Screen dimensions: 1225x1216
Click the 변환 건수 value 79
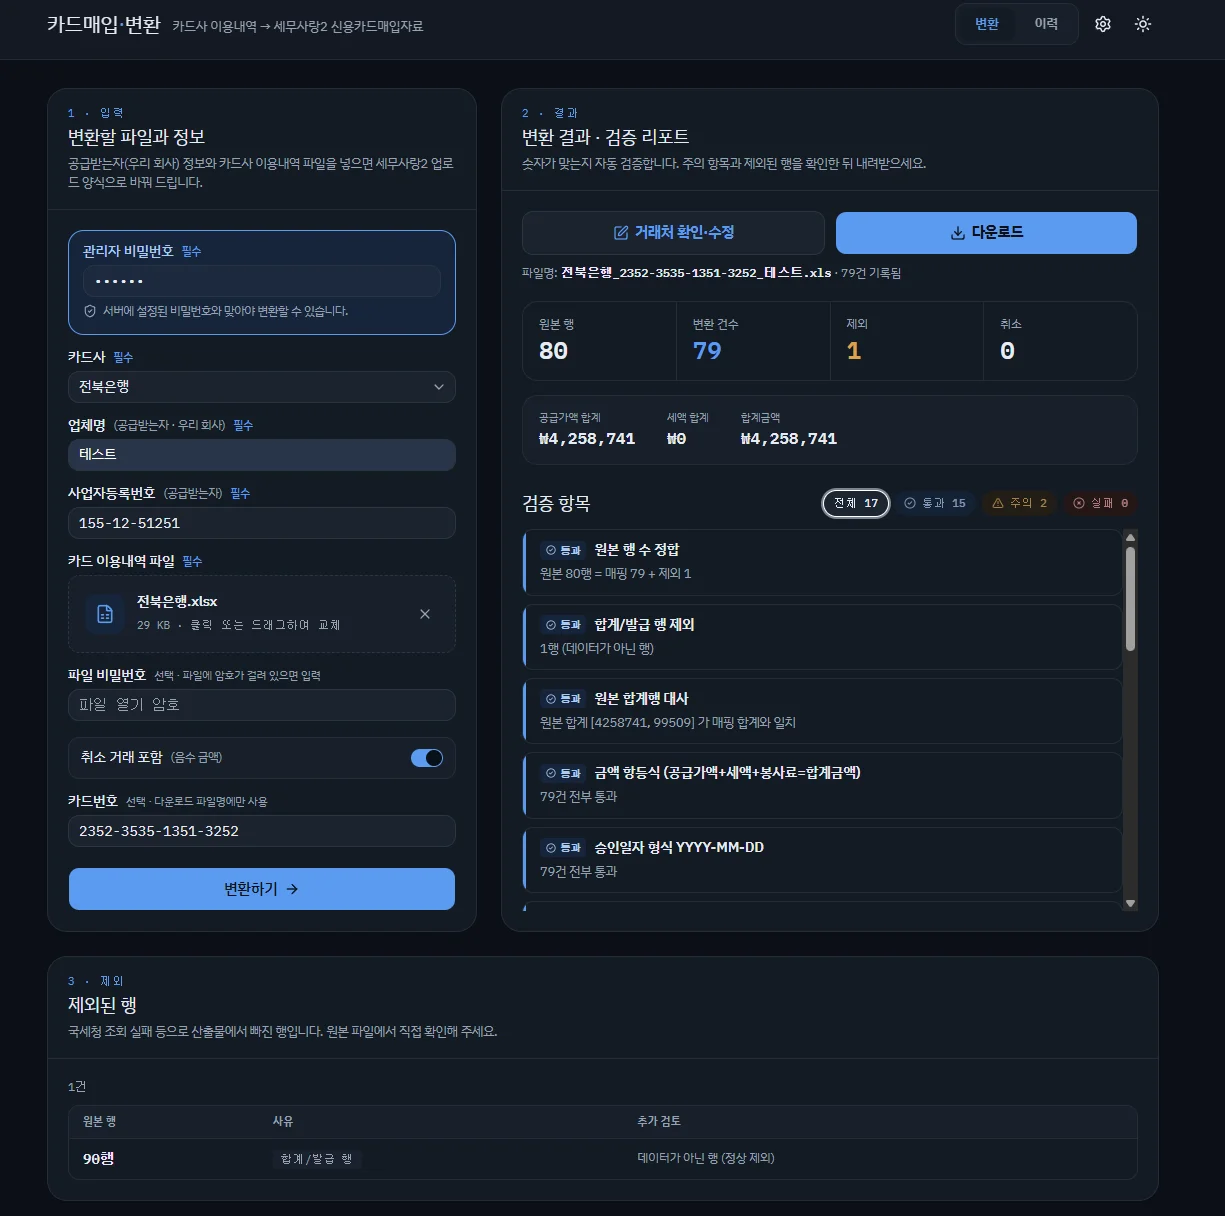707,351
